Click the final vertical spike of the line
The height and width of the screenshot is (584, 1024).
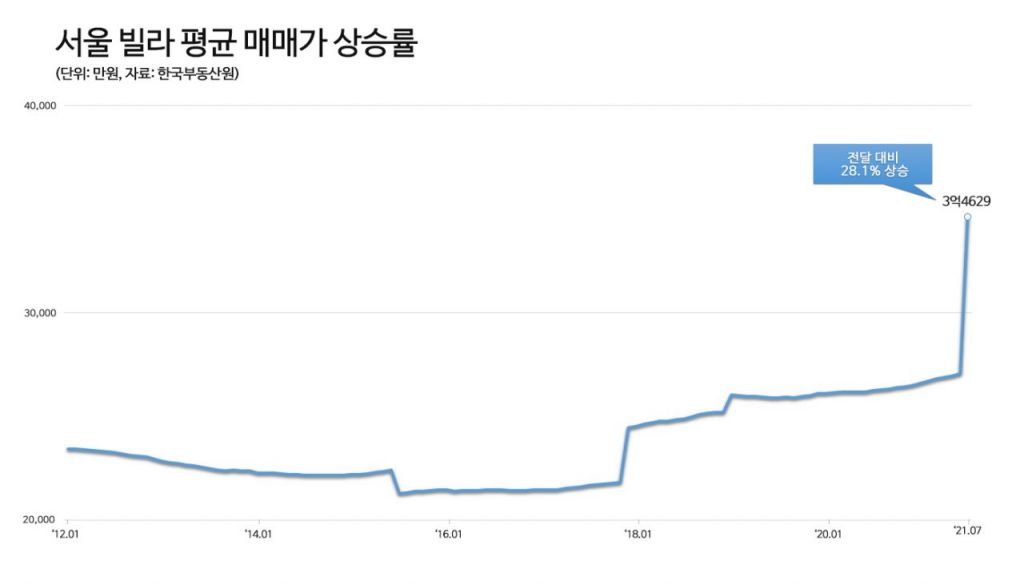point(964,300)
